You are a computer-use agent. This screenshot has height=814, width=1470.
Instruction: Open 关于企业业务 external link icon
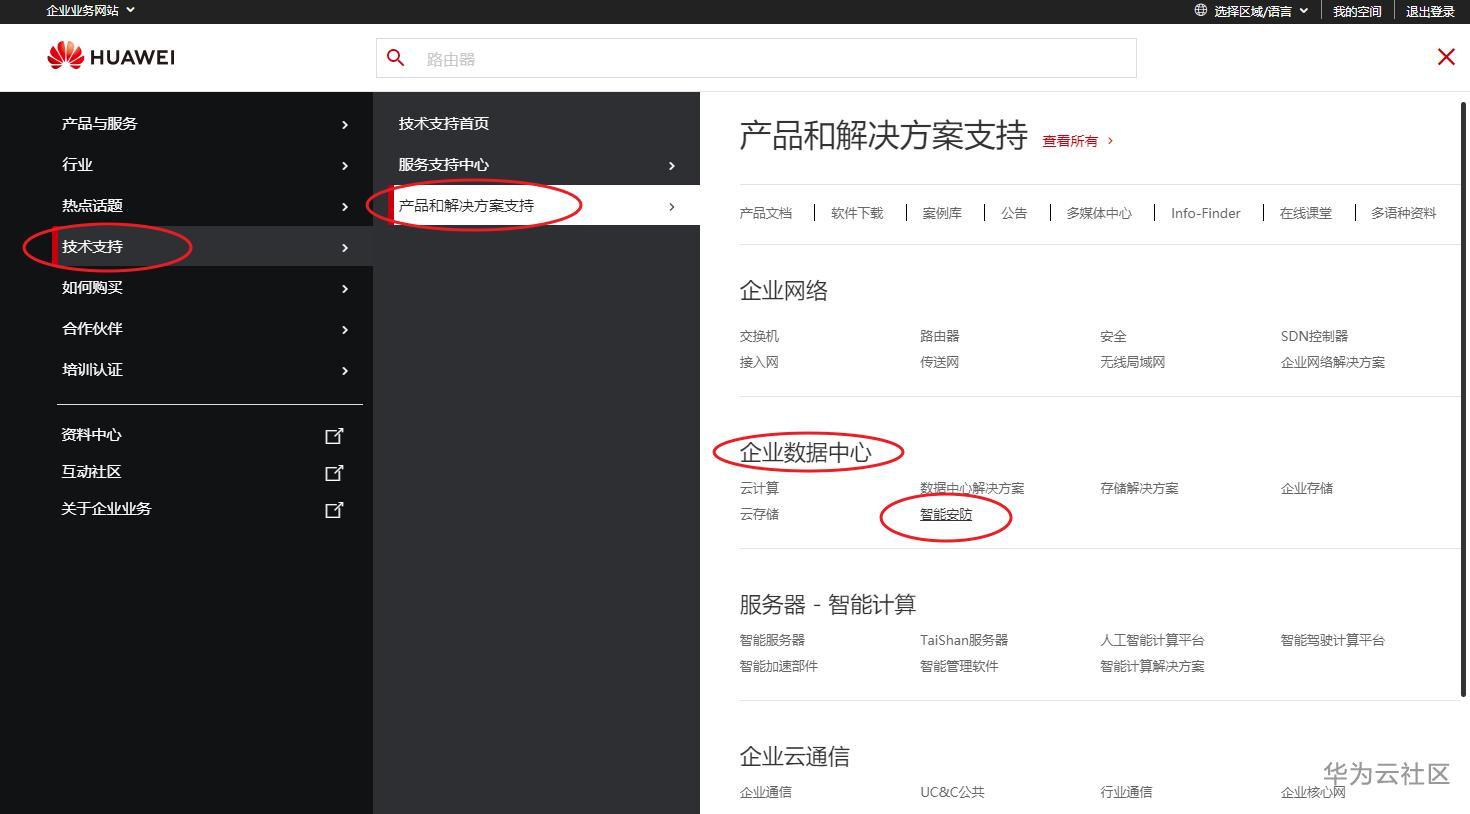pyautogui.click(x=335, y=509)
